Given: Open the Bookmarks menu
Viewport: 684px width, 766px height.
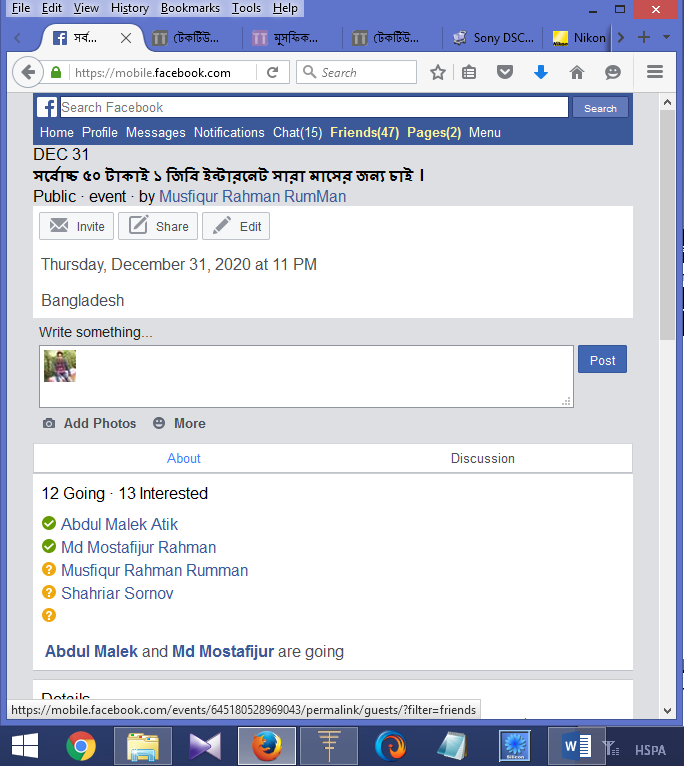Looking at the screenshot, I should coord(190,8).
